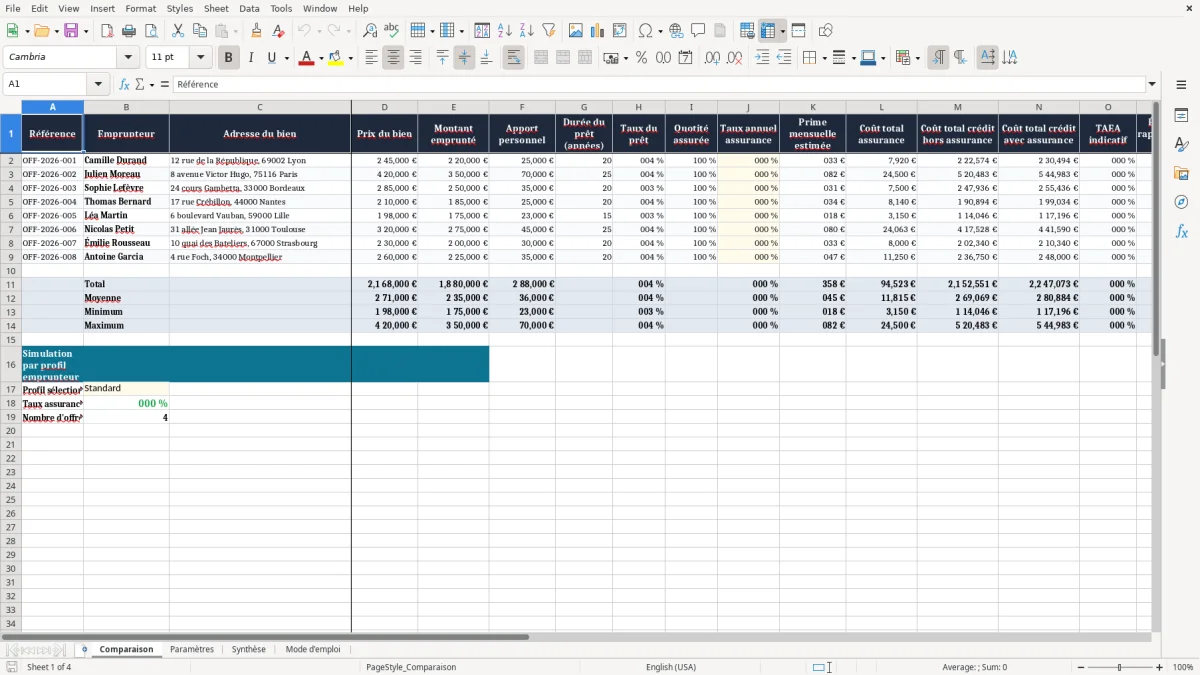Open the Format menu

click(x=141, y=8)
